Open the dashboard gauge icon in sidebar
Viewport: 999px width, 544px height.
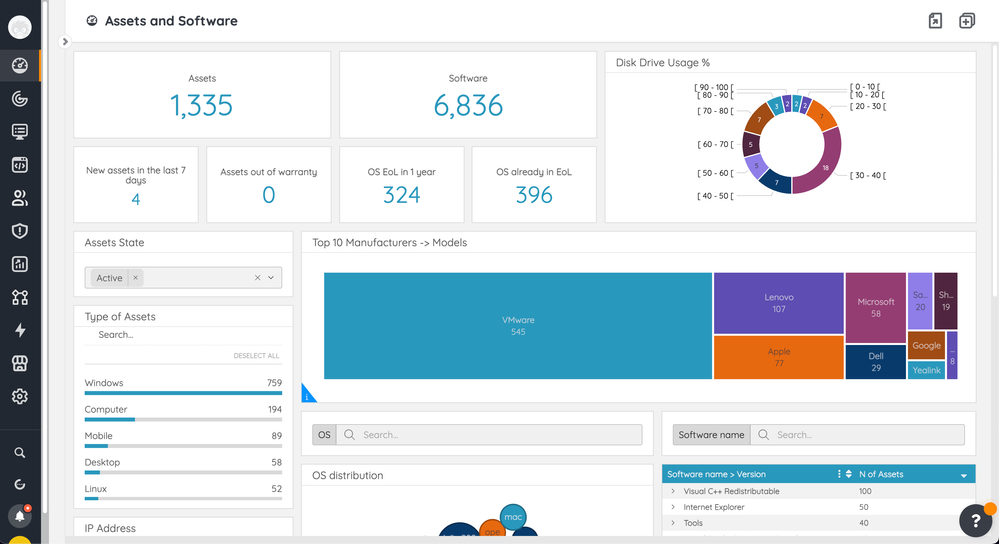[x=19, y=66]
